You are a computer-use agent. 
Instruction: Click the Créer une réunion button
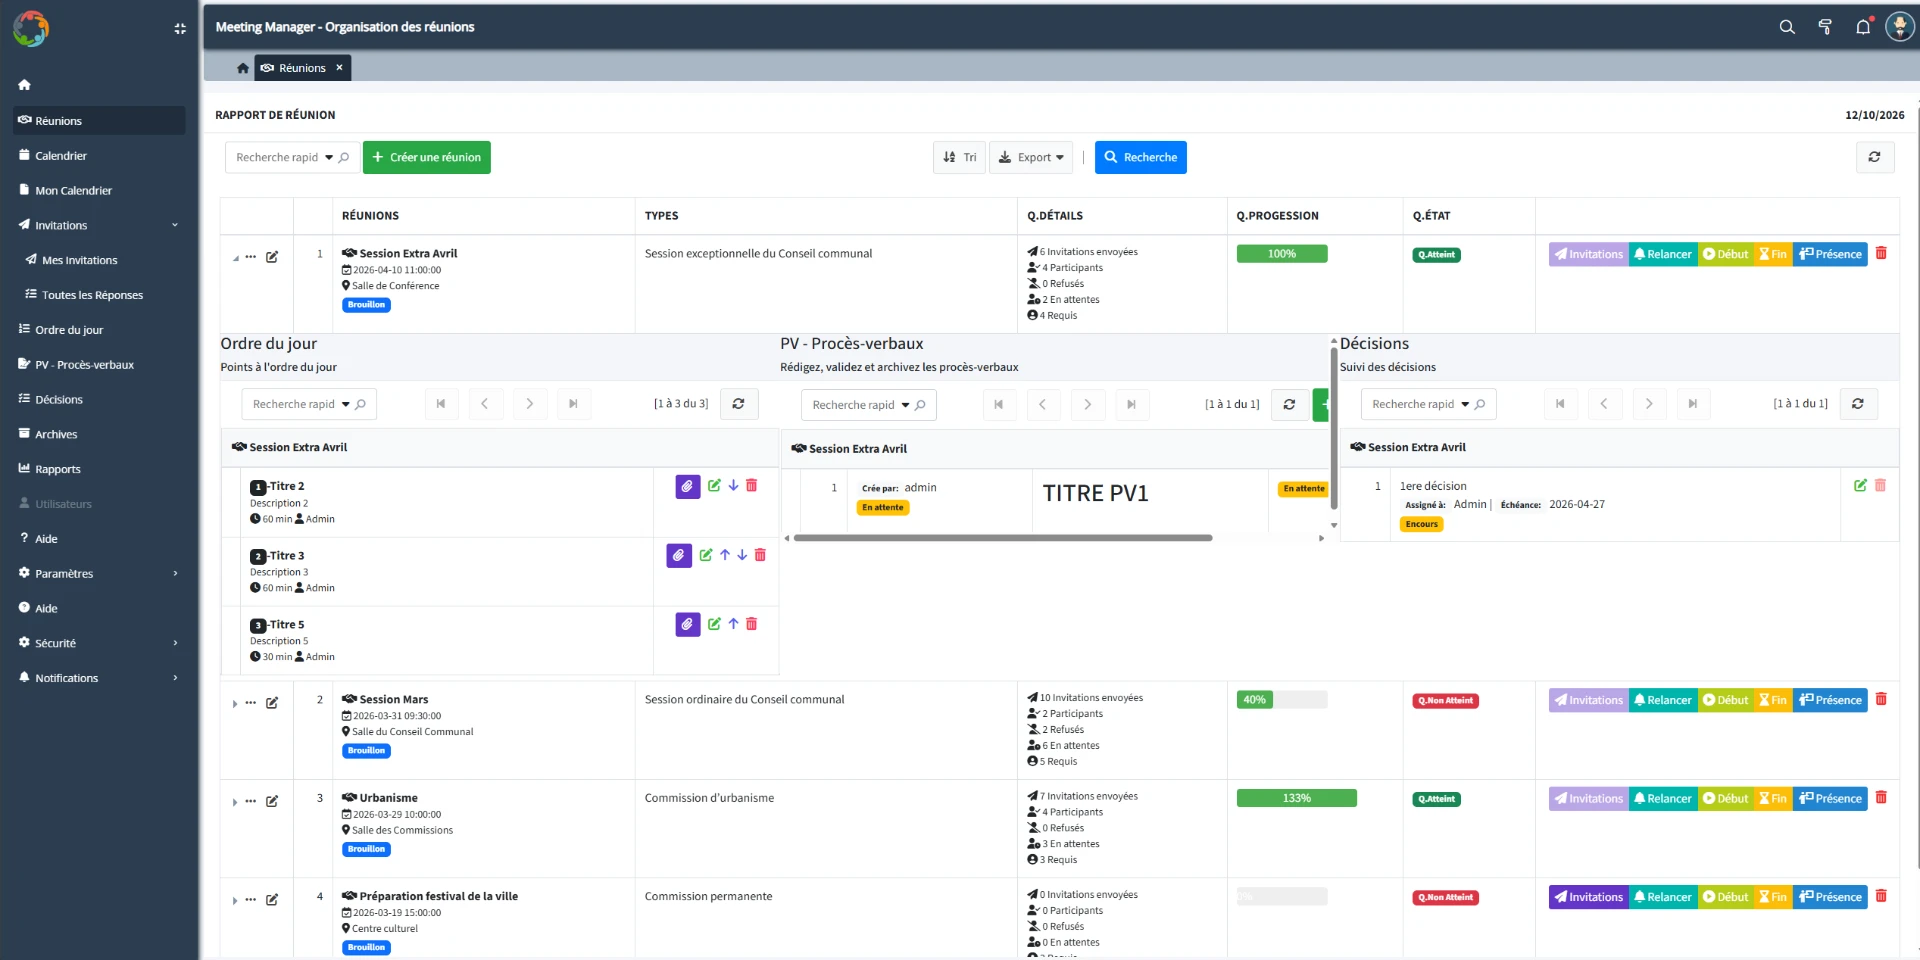click(x=427, y=157)
